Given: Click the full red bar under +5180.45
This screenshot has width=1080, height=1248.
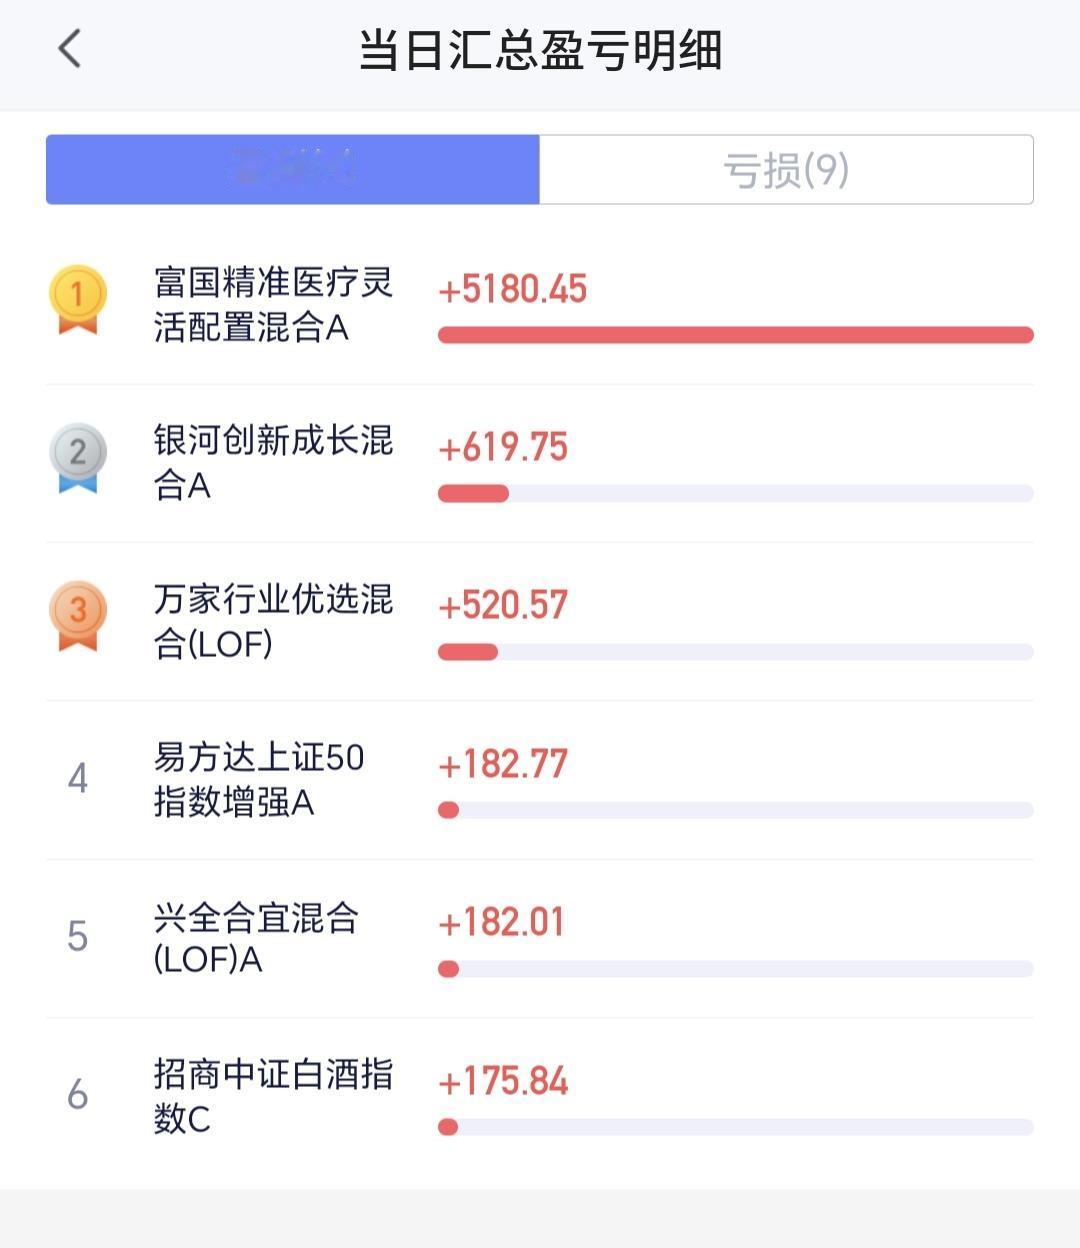Looking at the screenshot, I should pyautogui.click(x=735, y=335).
